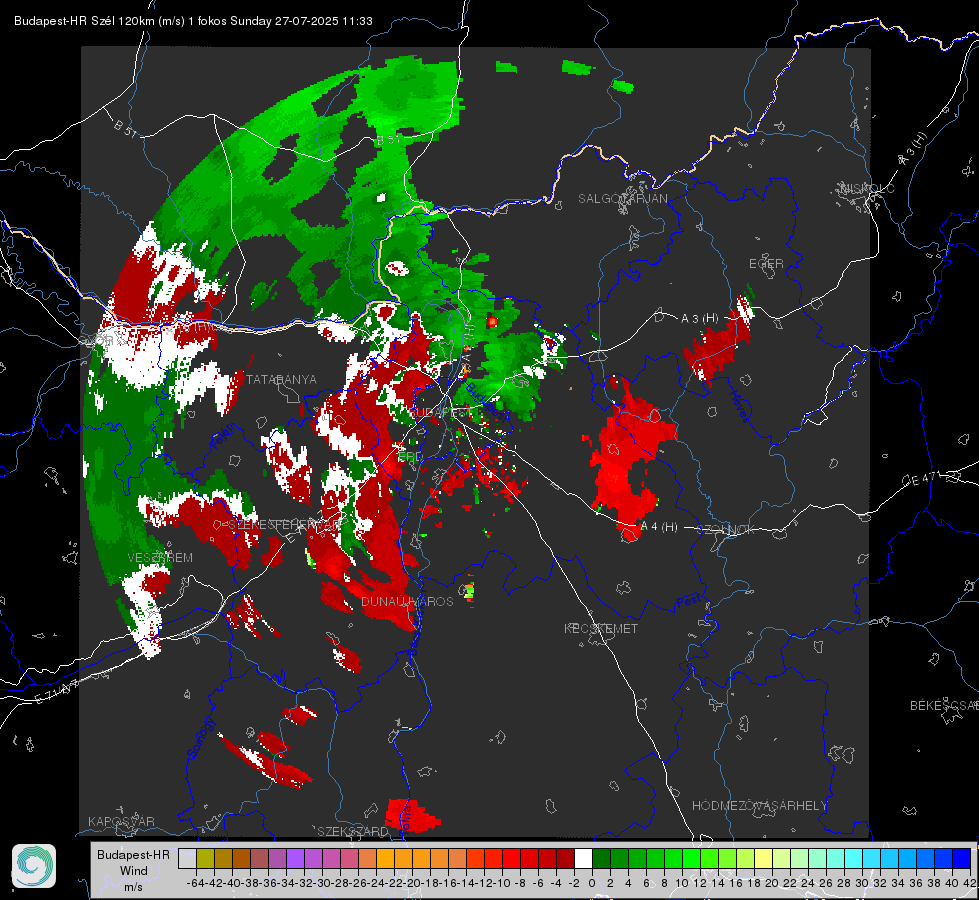
Task: Click the blue Heves county label
Action: pos(739,406)
